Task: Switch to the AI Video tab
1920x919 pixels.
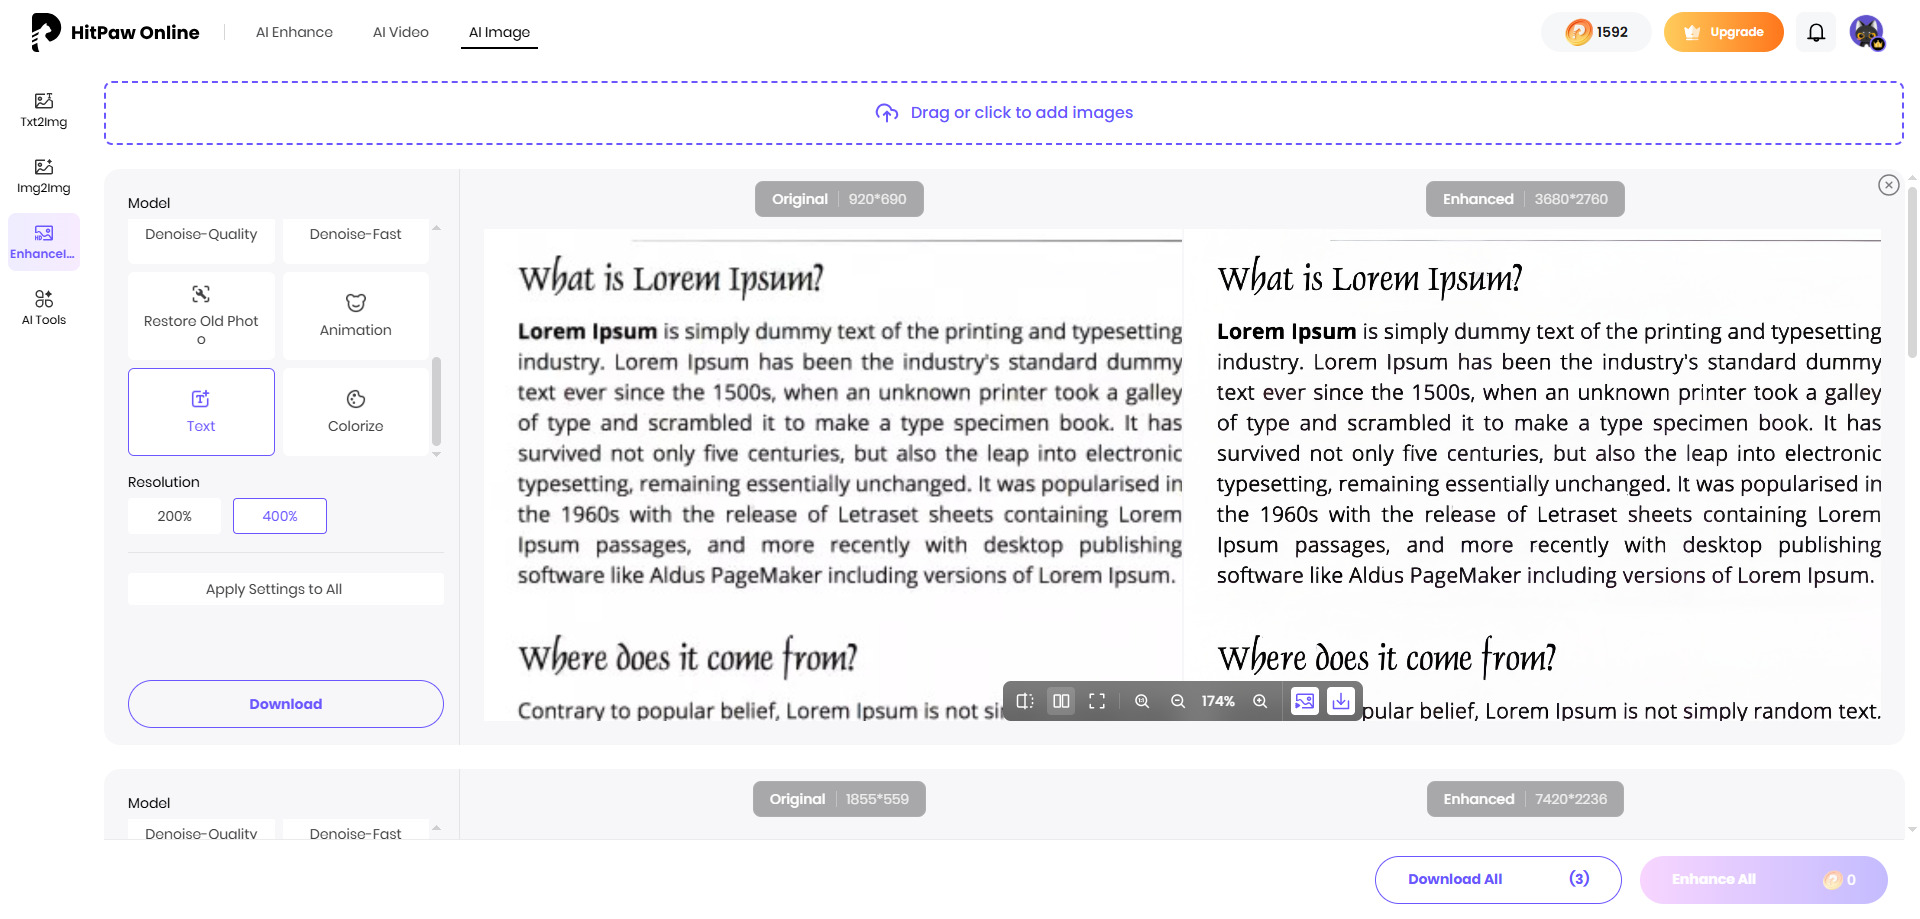Action: tap(400, 32)
